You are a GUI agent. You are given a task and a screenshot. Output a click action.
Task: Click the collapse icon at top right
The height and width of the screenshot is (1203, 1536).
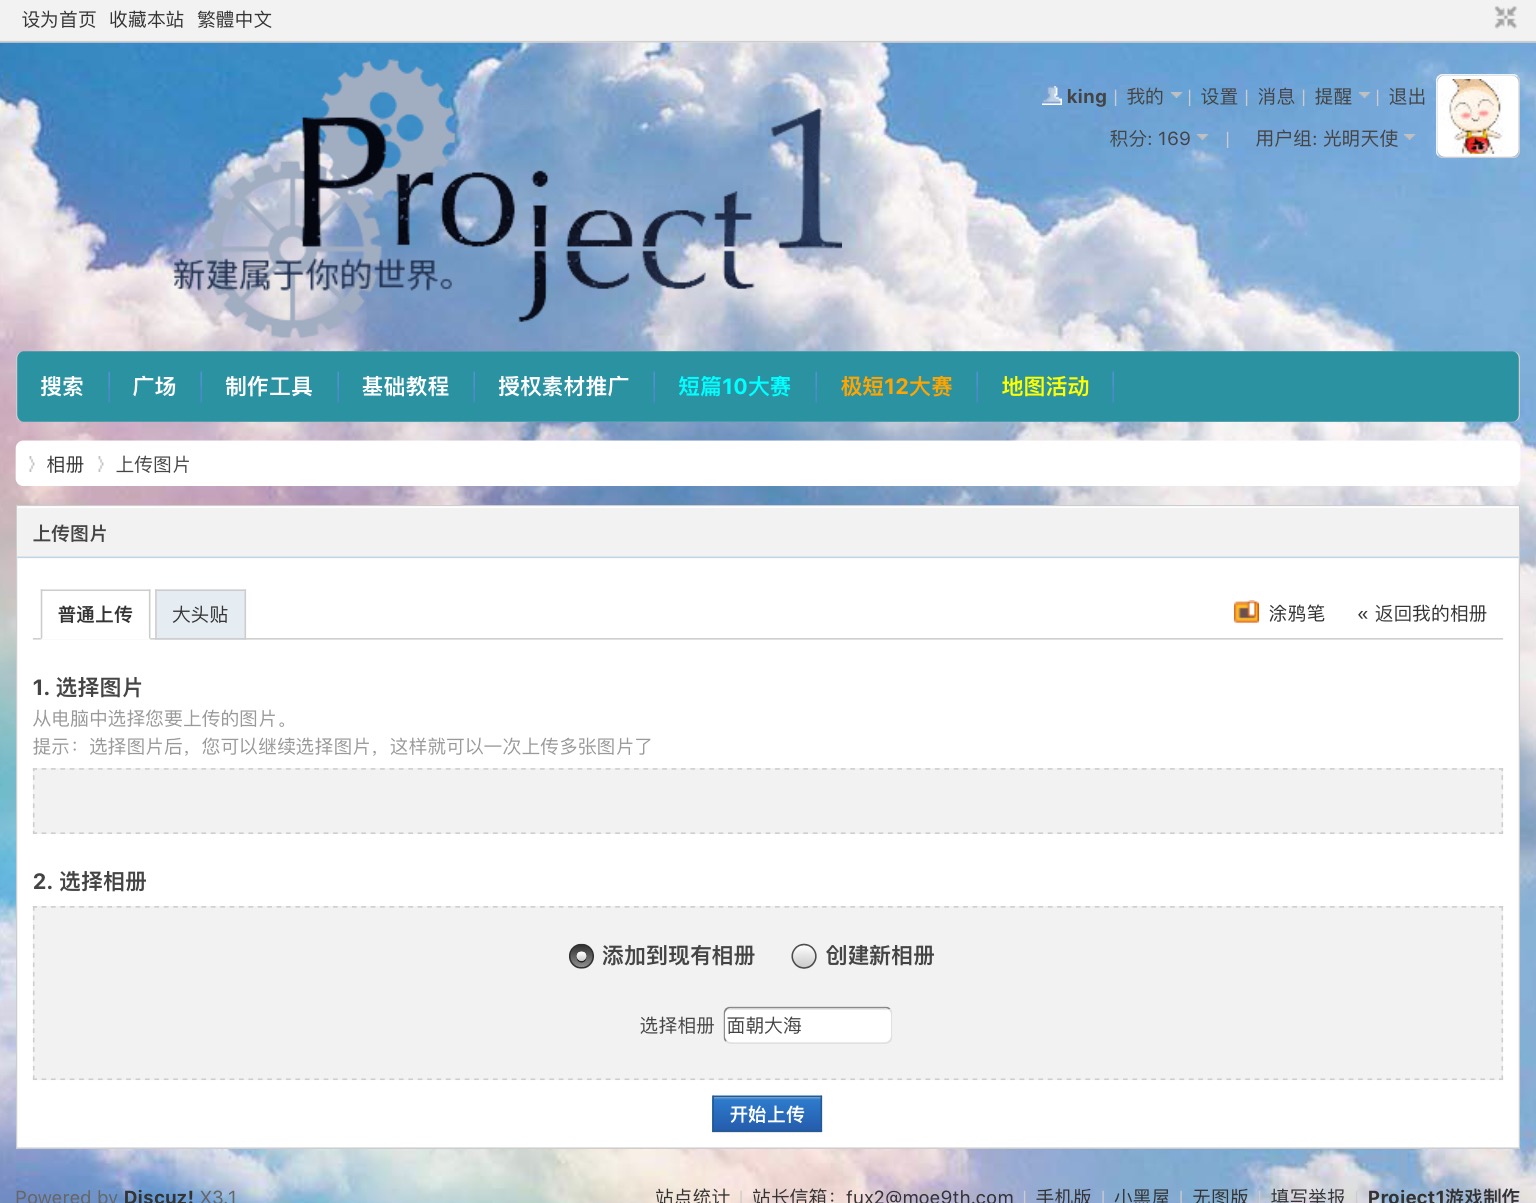(1505, 17)
